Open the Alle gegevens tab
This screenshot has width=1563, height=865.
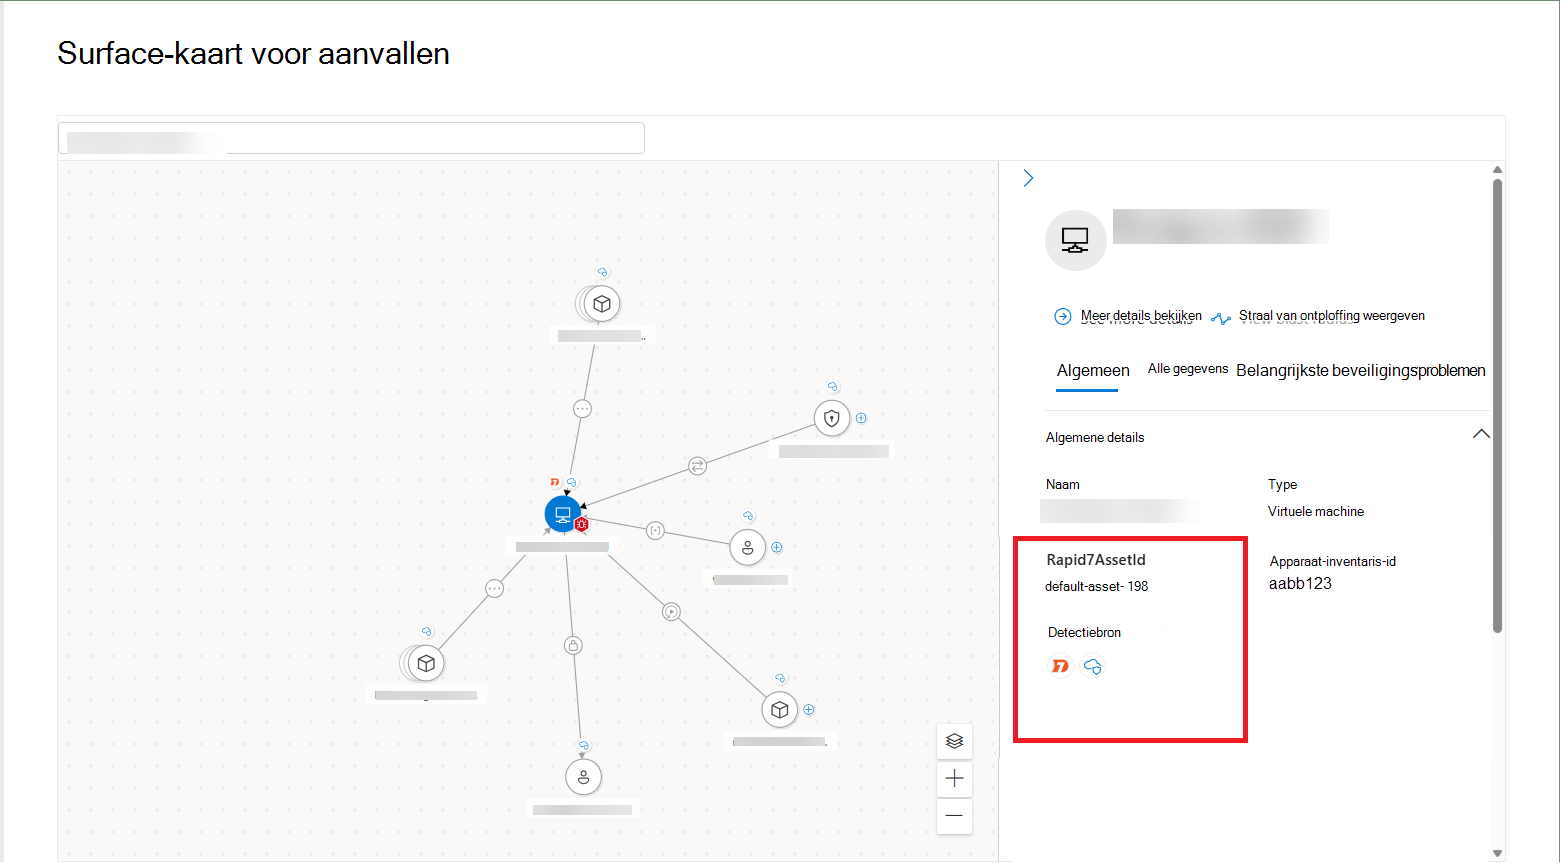[x=1188, y=369]
